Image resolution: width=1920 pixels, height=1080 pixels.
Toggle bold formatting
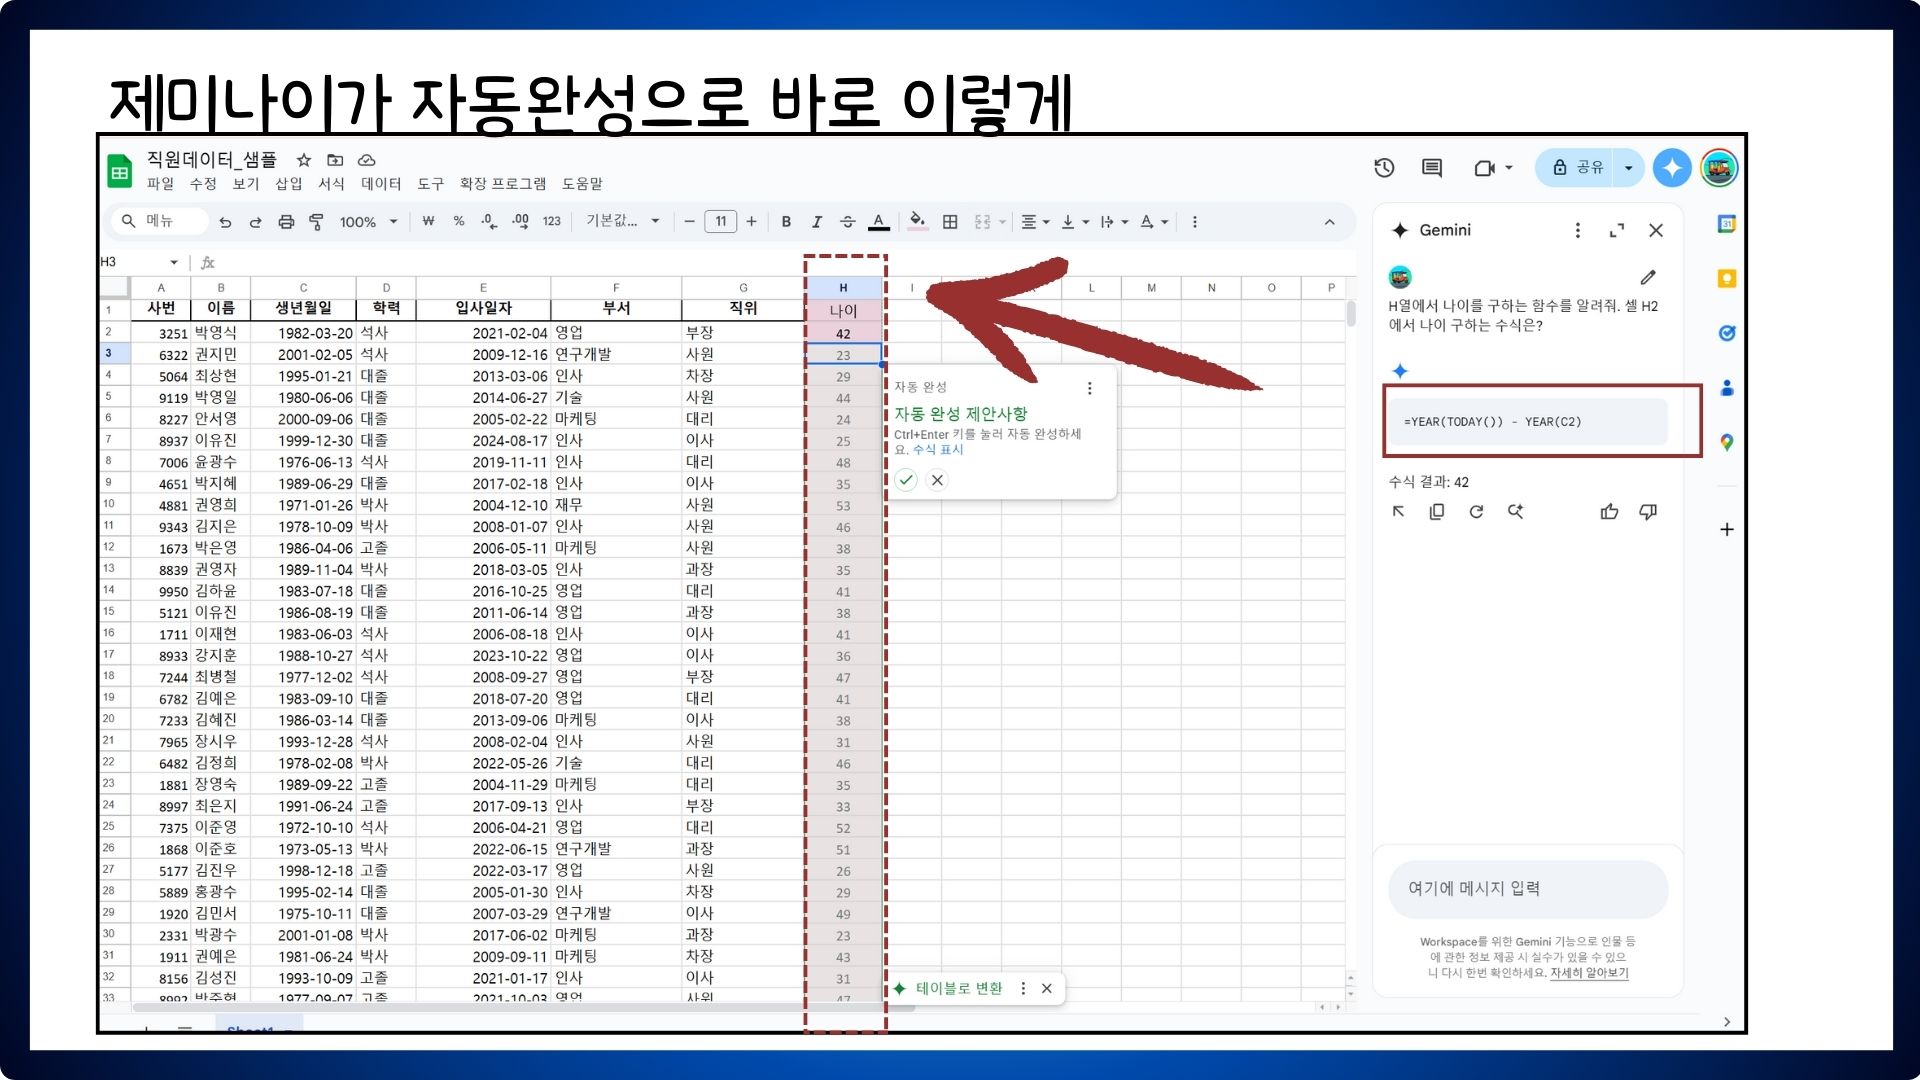[786, 222]
